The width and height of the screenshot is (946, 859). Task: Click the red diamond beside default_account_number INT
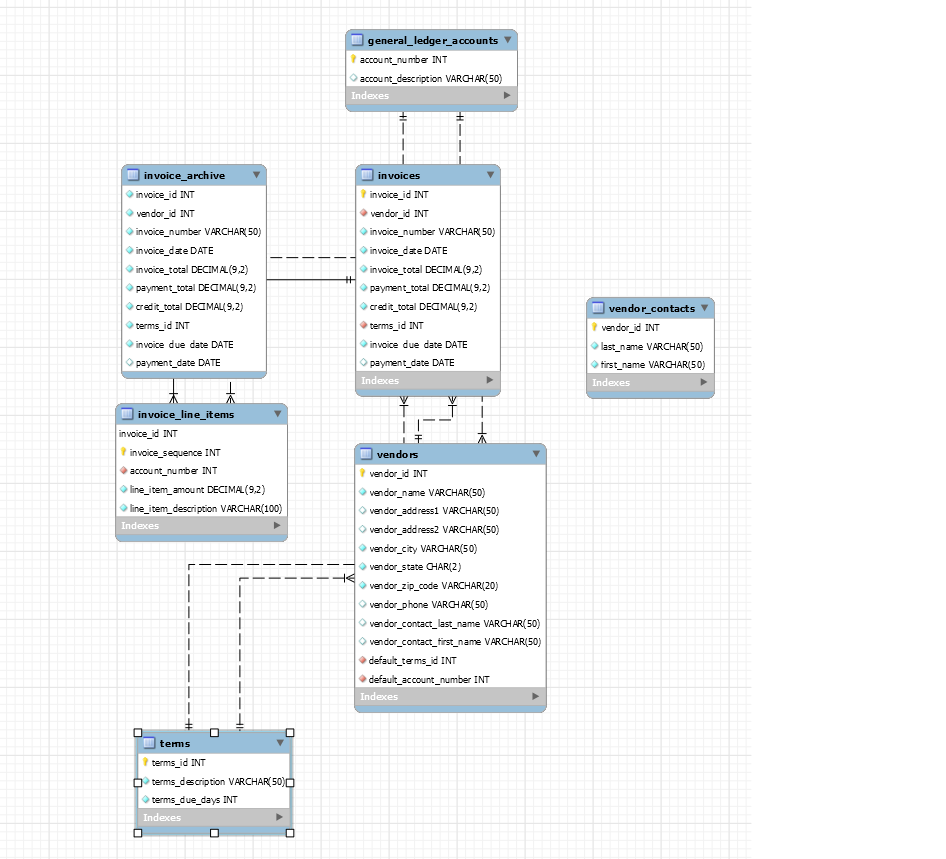tap(363, 679)
